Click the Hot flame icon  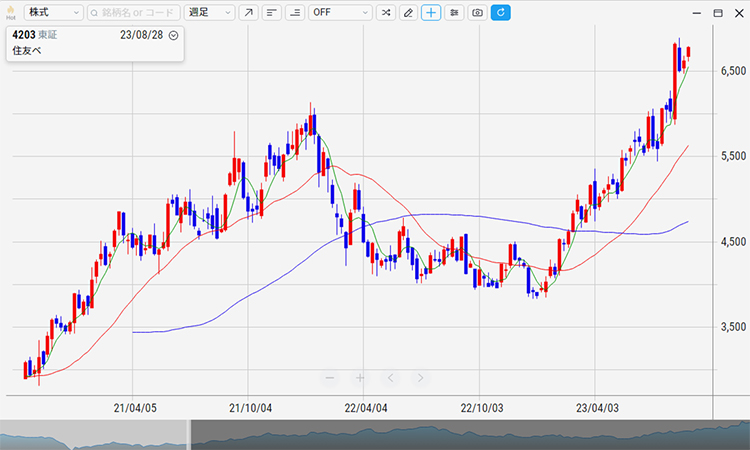(x=10, y=13)
